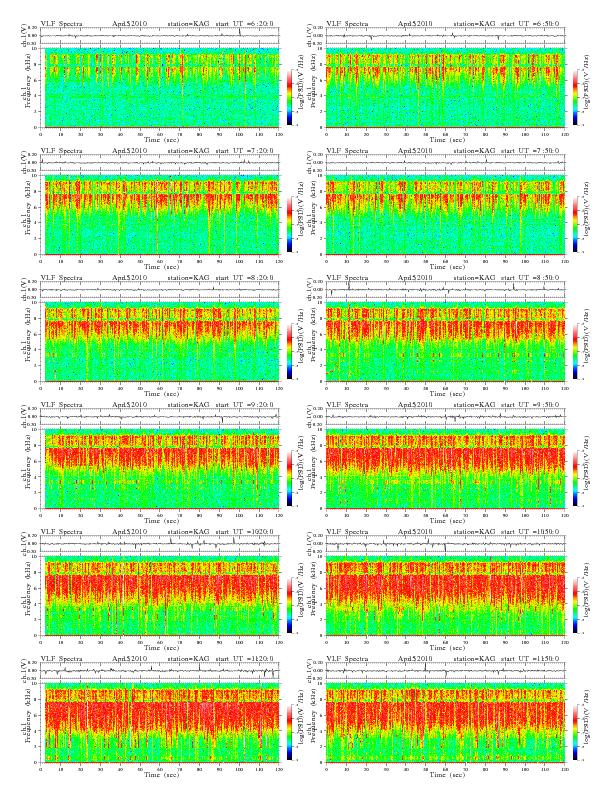Click the PSD color bar of the 7:50:0 plot

[x=575, y=224]
